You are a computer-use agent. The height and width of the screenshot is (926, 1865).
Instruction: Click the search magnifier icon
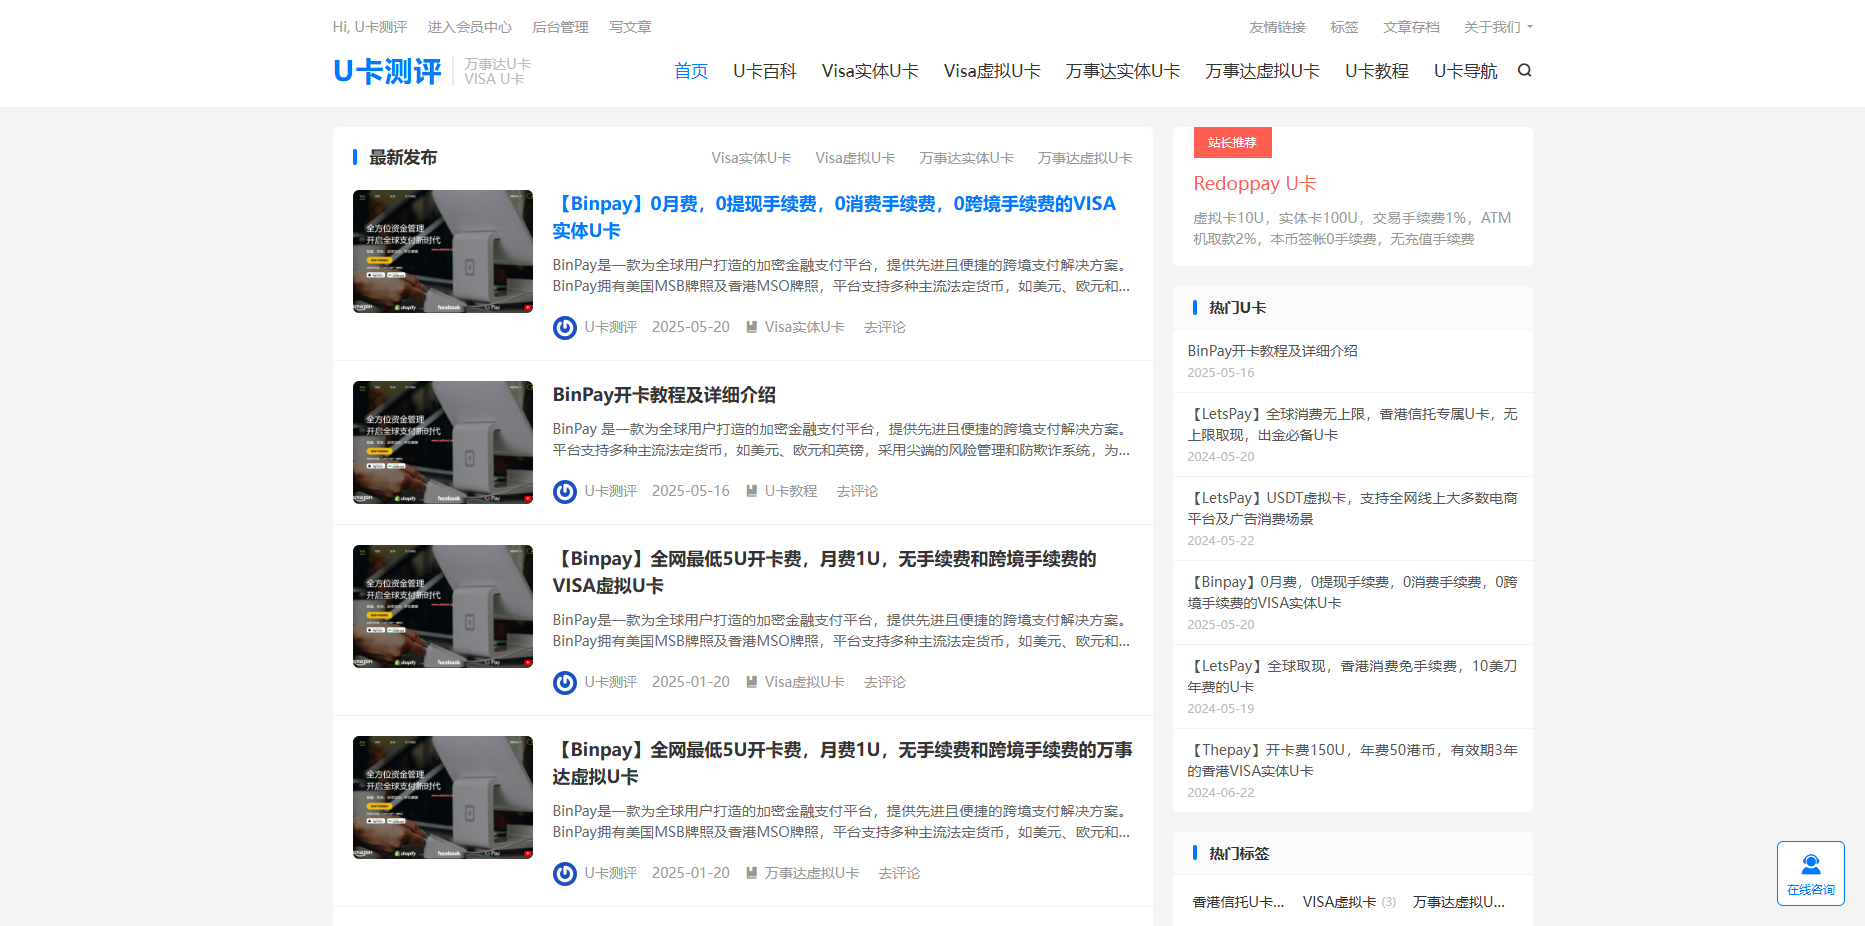tap(1524, 71)
